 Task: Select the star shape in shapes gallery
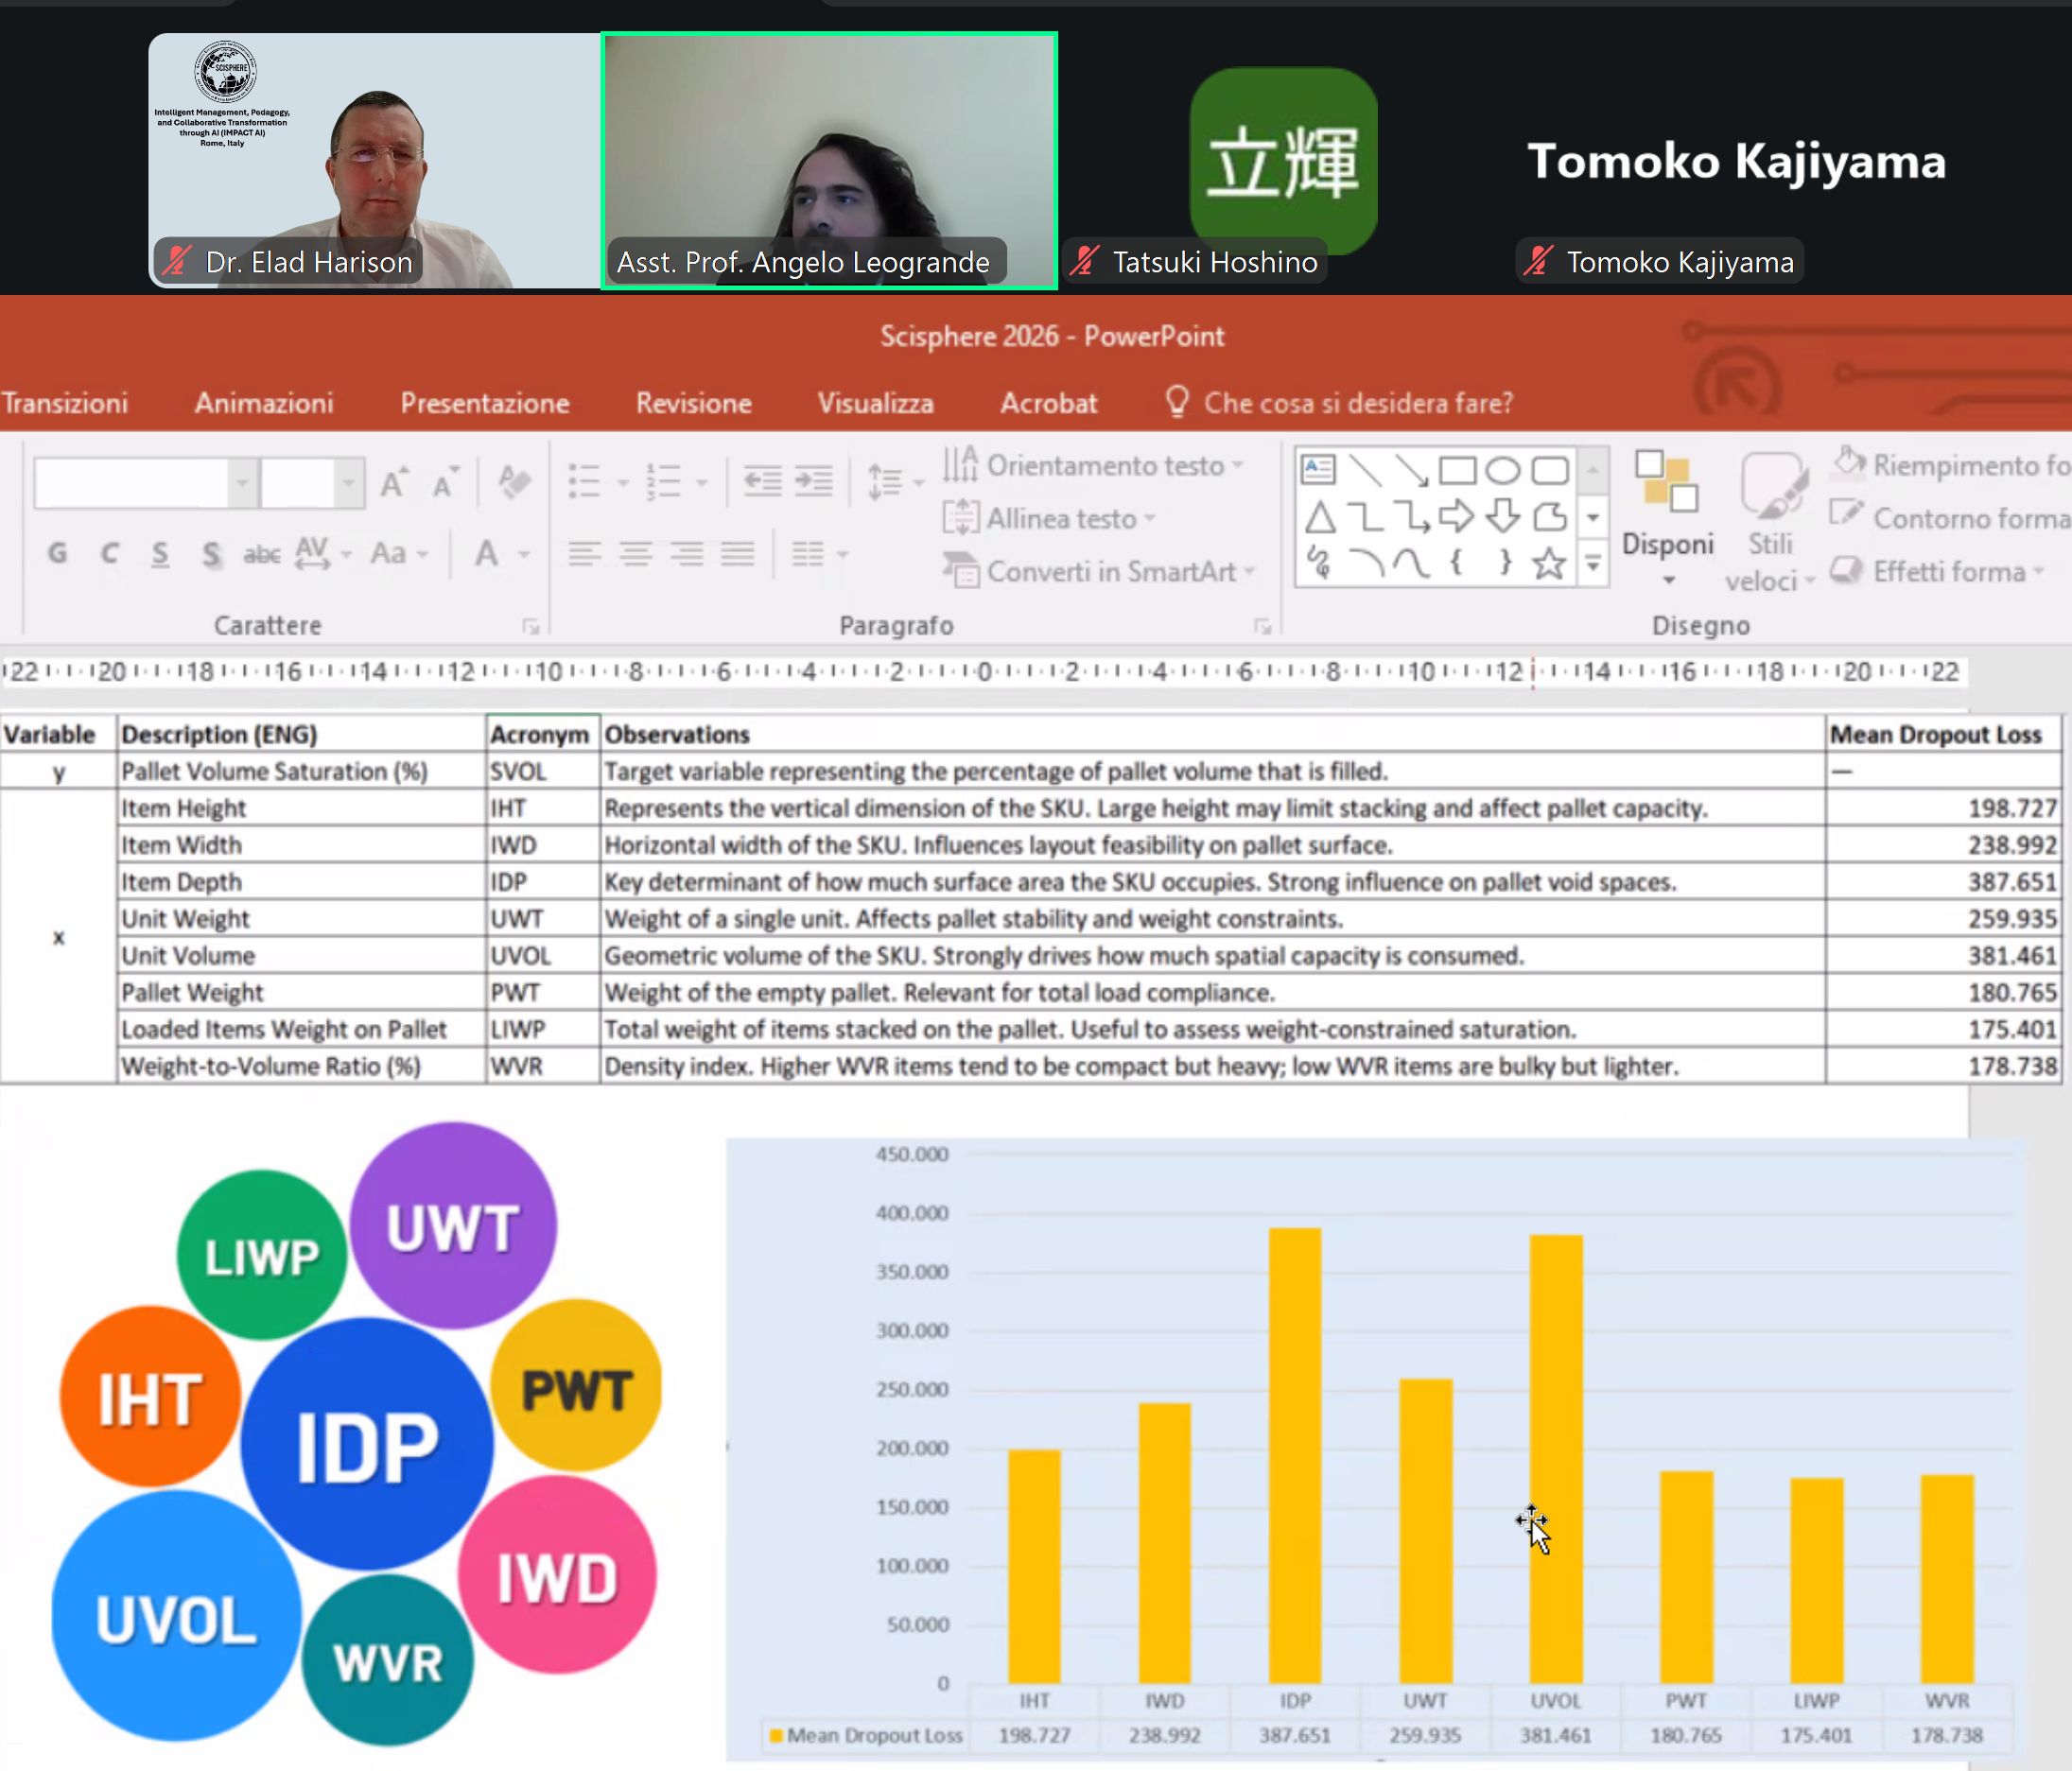coord(1548,564)
